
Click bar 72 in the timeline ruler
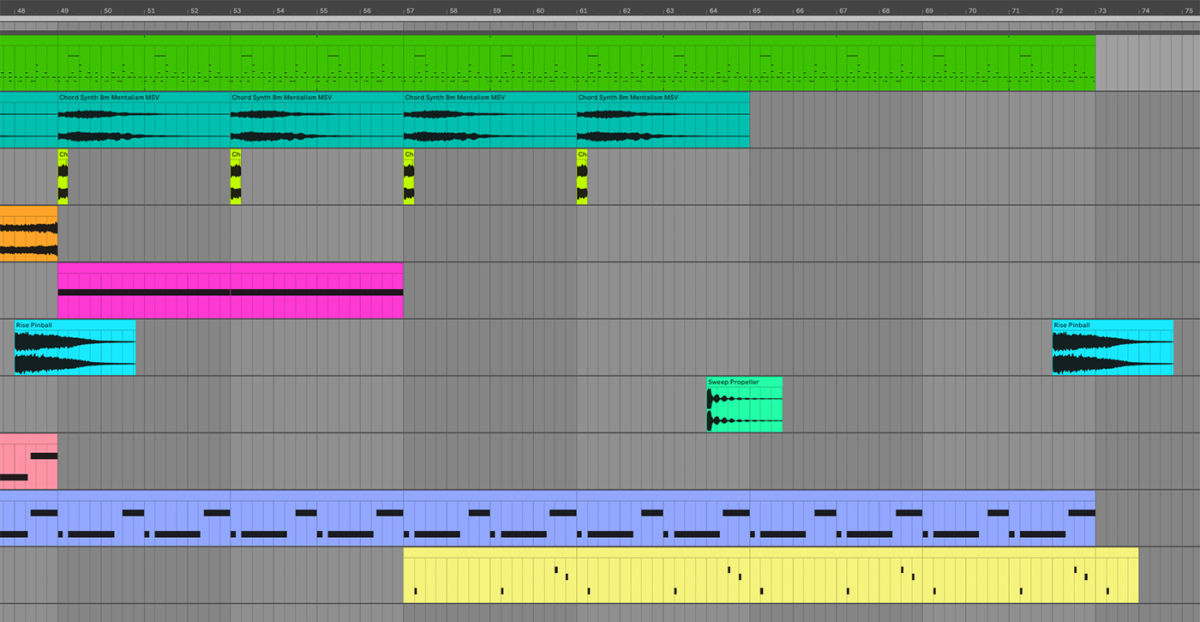[x=1058, y=9]
